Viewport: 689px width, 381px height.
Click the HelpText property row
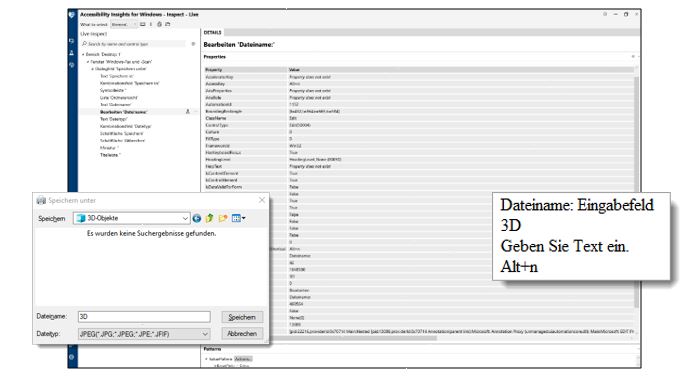[x=419, y=166]
